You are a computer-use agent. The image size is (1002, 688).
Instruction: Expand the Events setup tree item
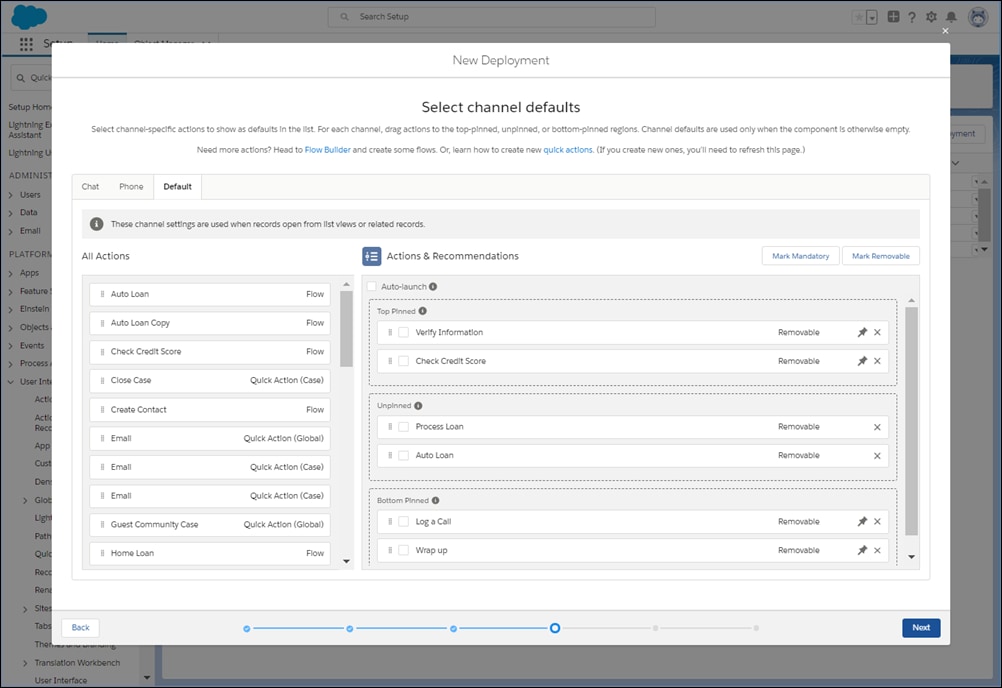tap(10, 346)
